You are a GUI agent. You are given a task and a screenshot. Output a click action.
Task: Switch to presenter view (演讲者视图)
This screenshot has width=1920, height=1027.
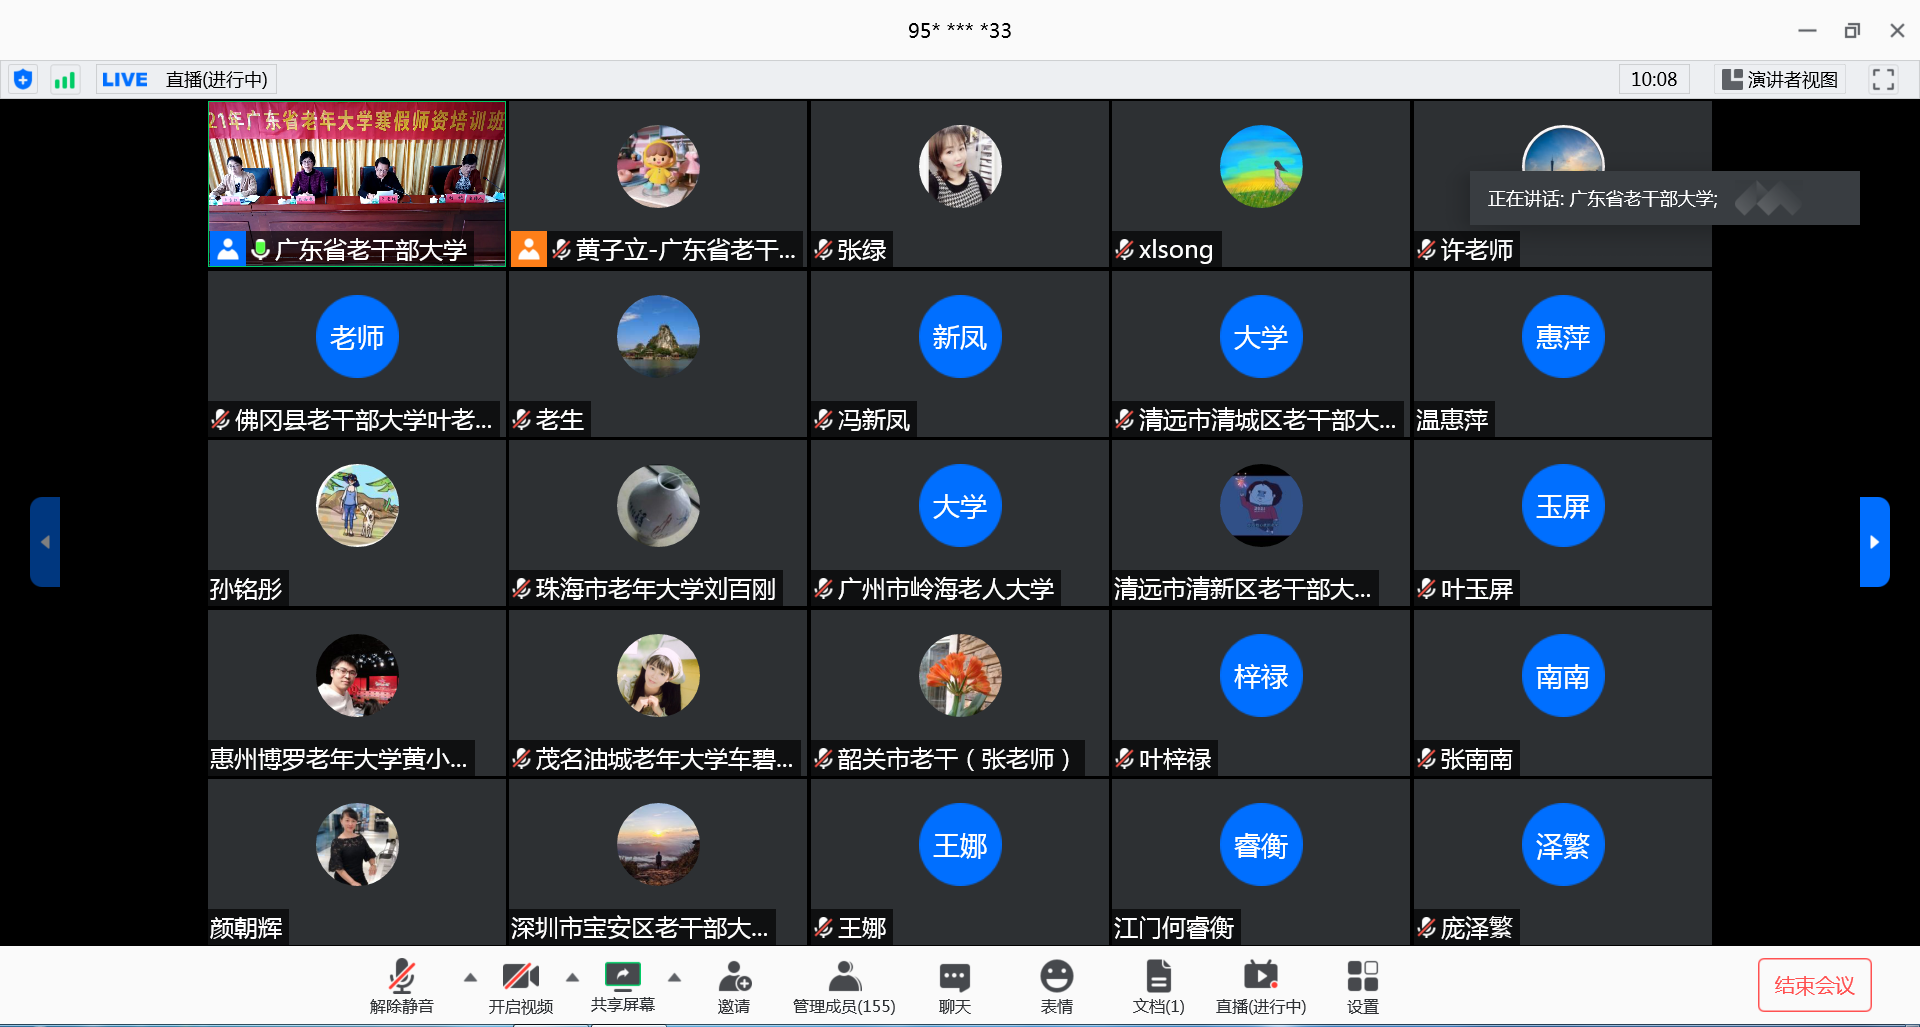[x=1781, y=79]
